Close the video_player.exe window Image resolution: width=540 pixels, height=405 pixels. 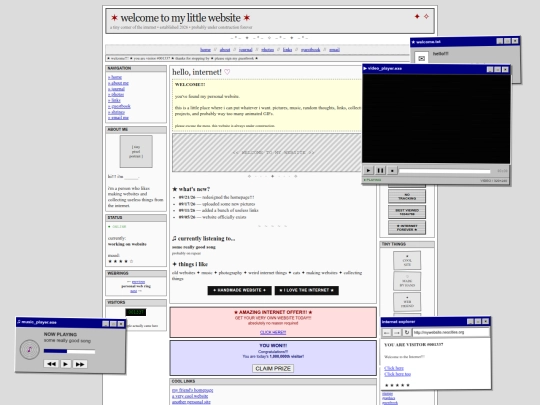pyautogui.click(x=505, y=70)
